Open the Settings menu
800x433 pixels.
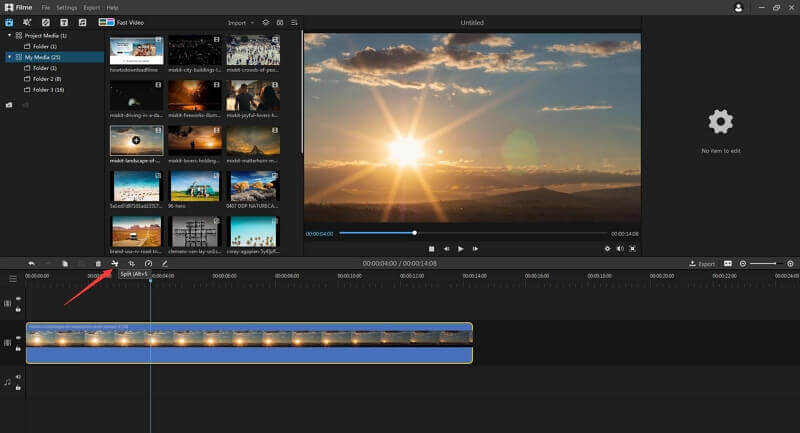pyautogui.click(x=66, y=8)
